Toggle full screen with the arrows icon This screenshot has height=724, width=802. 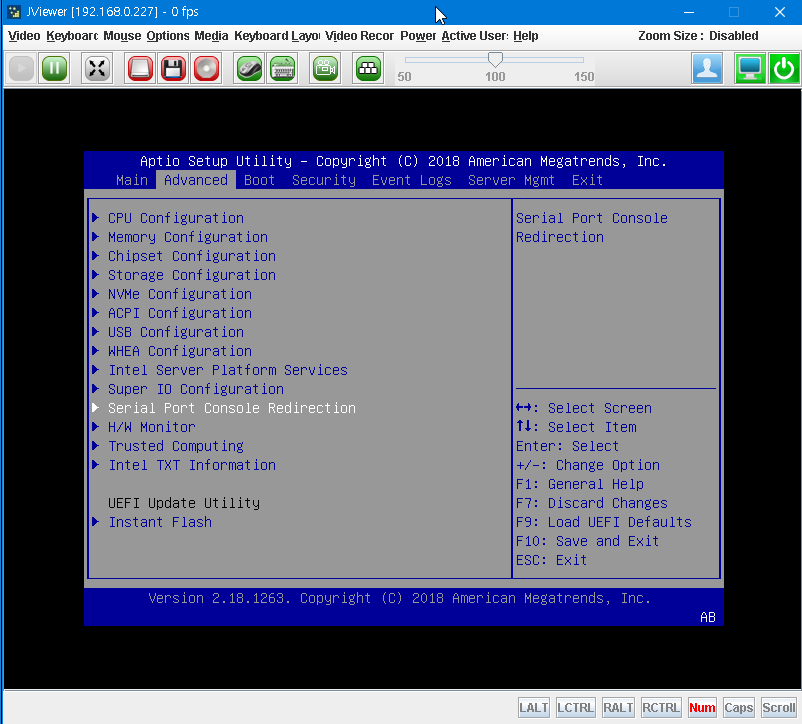tap(97, 69)
